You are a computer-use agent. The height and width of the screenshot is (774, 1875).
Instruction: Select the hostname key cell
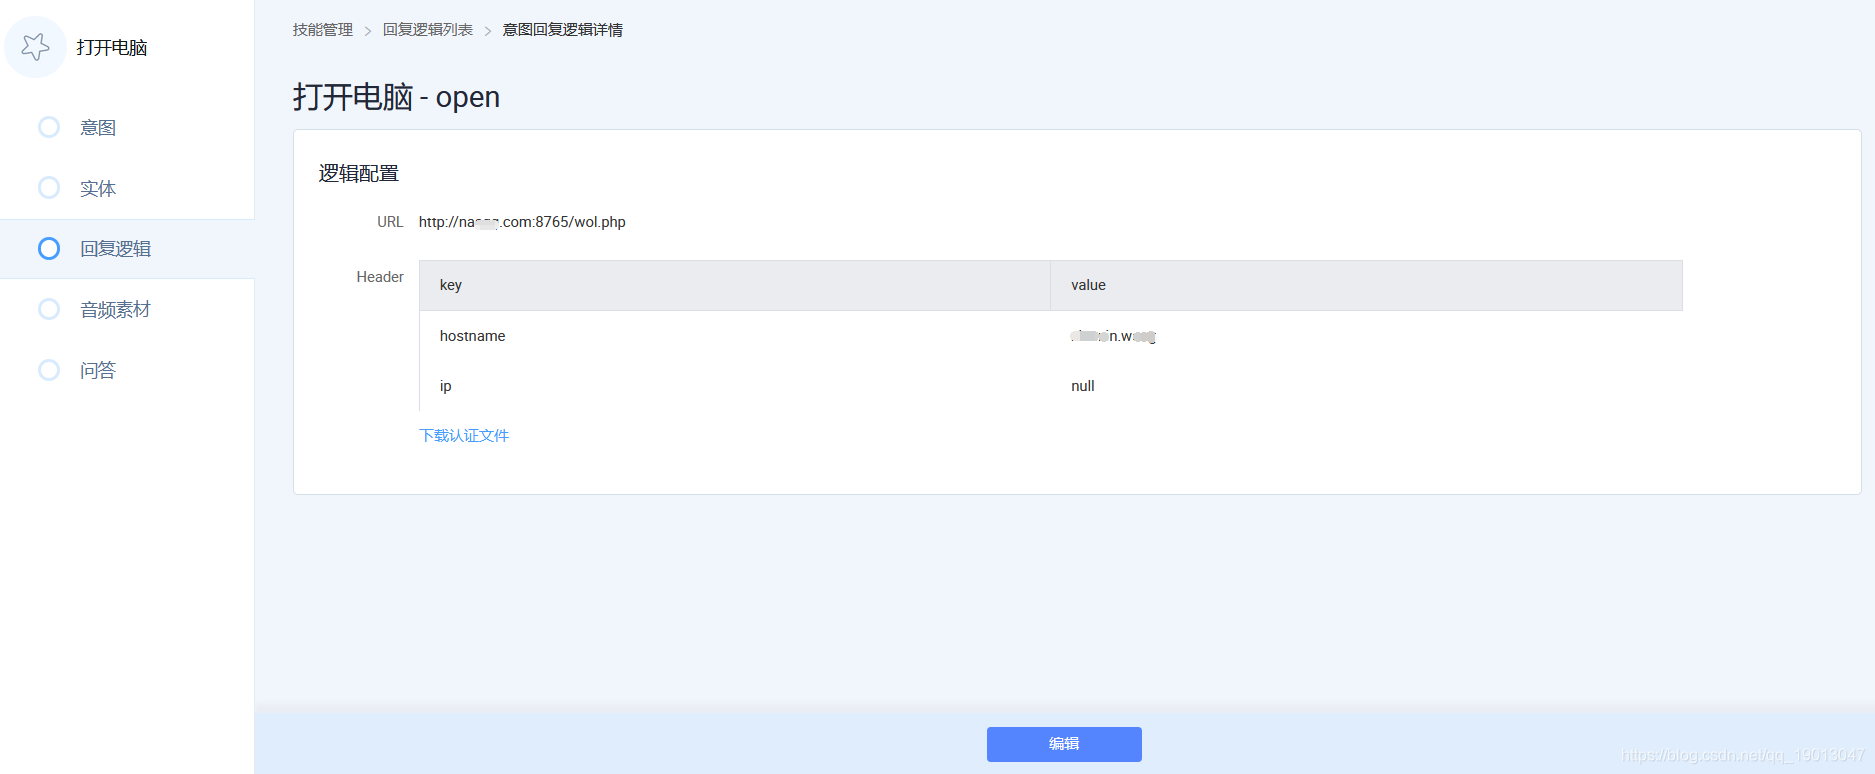(472, 336)
